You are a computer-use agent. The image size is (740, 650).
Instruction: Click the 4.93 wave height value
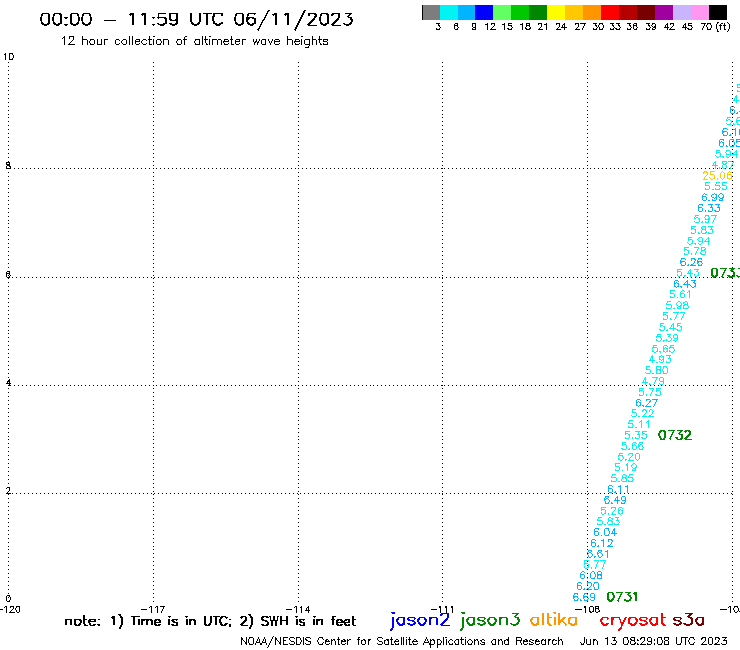pos(660,360)
